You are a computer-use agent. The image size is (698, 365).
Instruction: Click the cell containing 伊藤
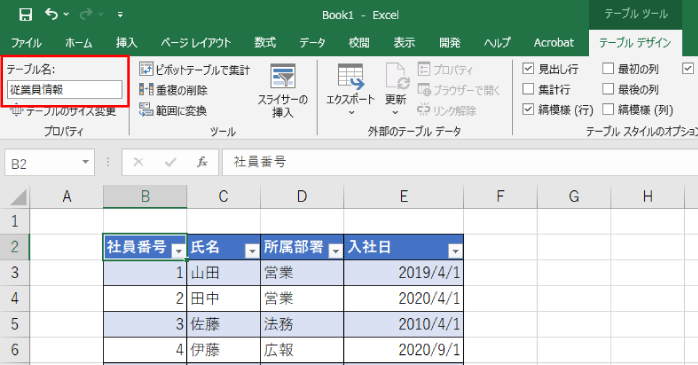click(224, 350)
